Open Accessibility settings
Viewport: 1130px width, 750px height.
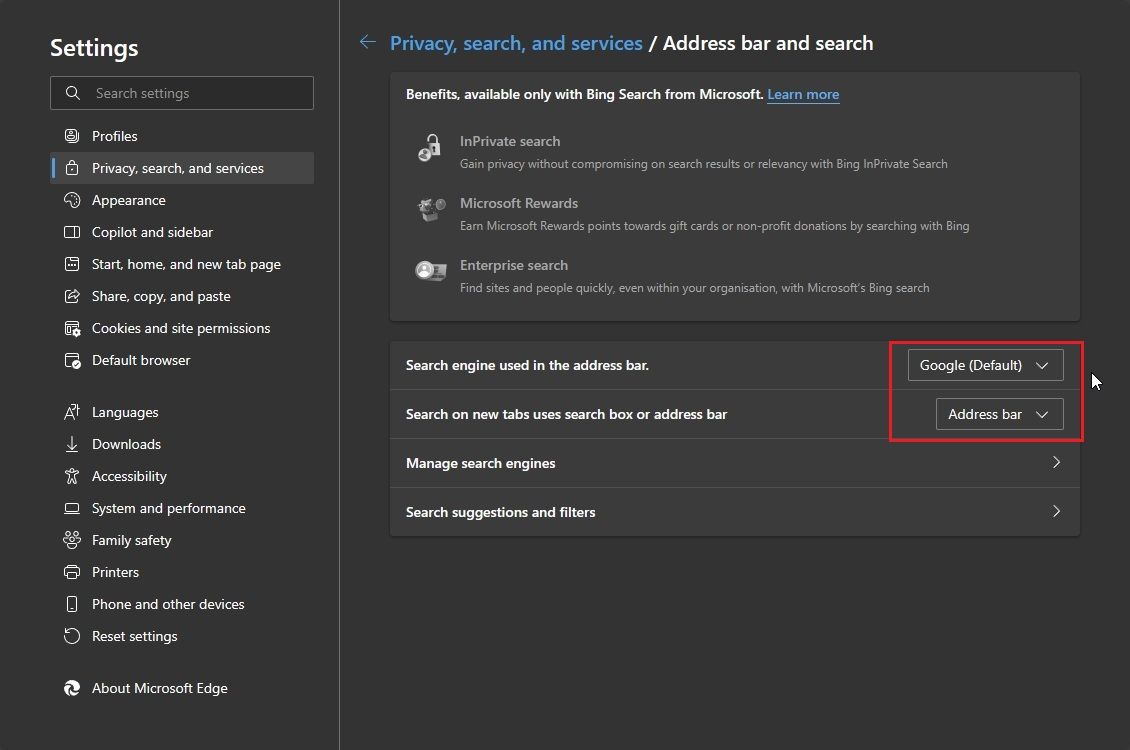coord(182,476)
